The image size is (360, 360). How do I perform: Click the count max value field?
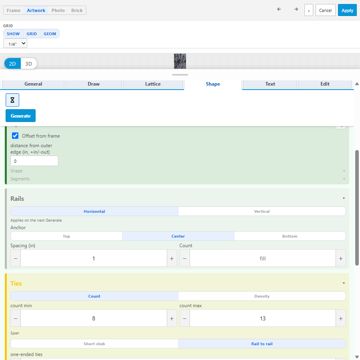coord(262,318)
